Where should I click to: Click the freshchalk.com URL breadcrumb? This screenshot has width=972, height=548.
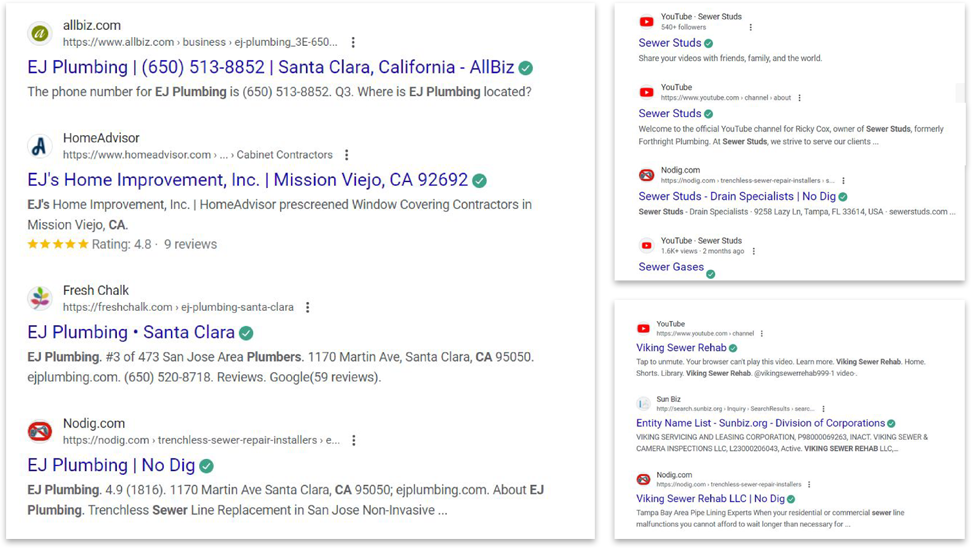click(178, 307)
